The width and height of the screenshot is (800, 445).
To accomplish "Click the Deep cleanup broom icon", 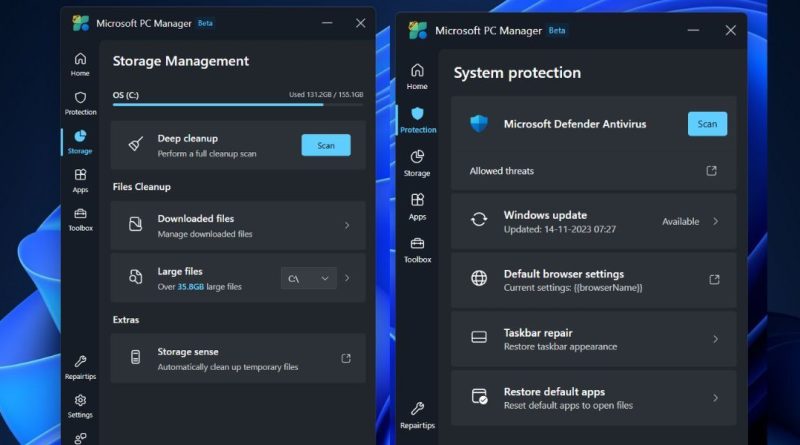I will [x=136, y=144].
